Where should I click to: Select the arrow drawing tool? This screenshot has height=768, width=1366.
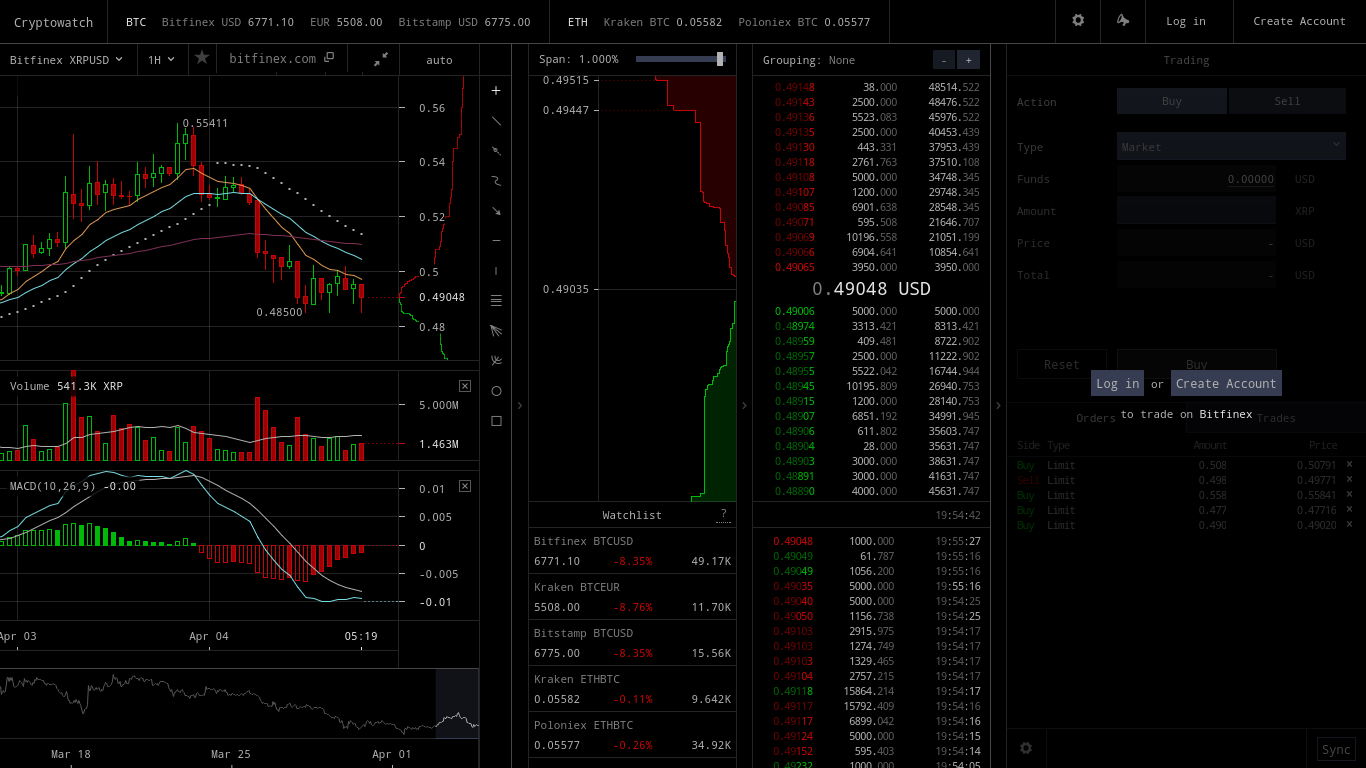496,211
